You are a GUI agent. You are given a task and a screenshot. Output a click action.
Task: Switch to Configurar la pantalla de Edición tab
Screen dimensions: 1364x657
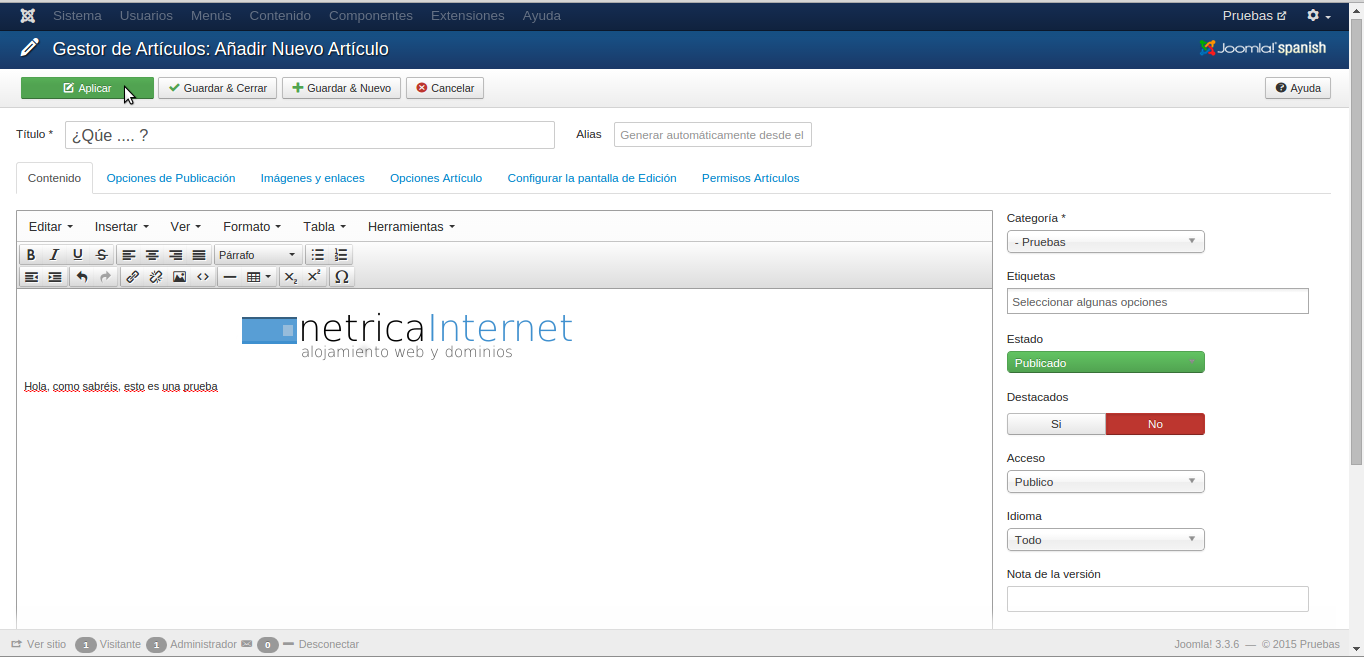(592, 178)
